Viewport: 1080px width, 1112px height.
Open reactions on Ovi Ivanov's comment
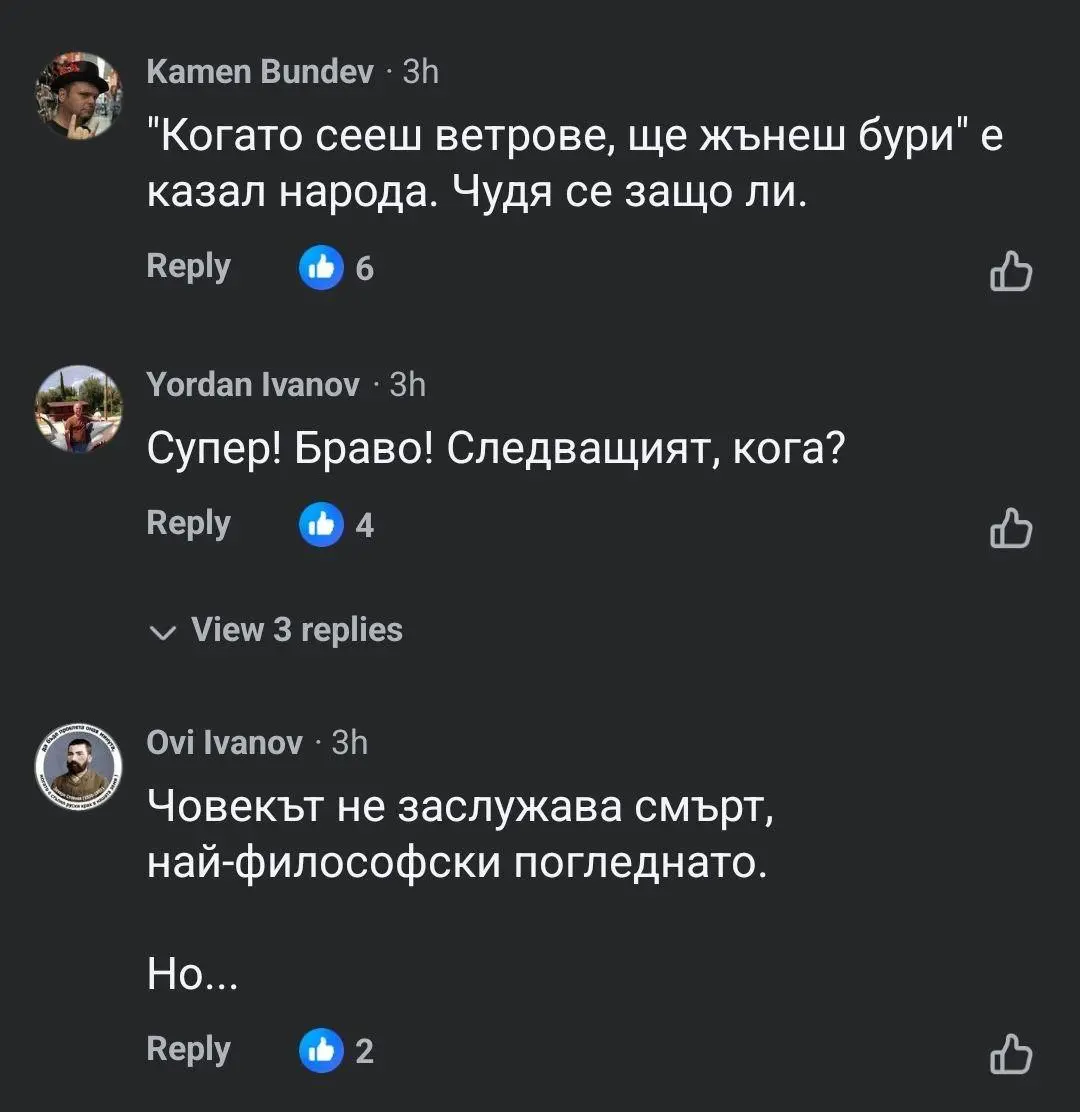337,1051
